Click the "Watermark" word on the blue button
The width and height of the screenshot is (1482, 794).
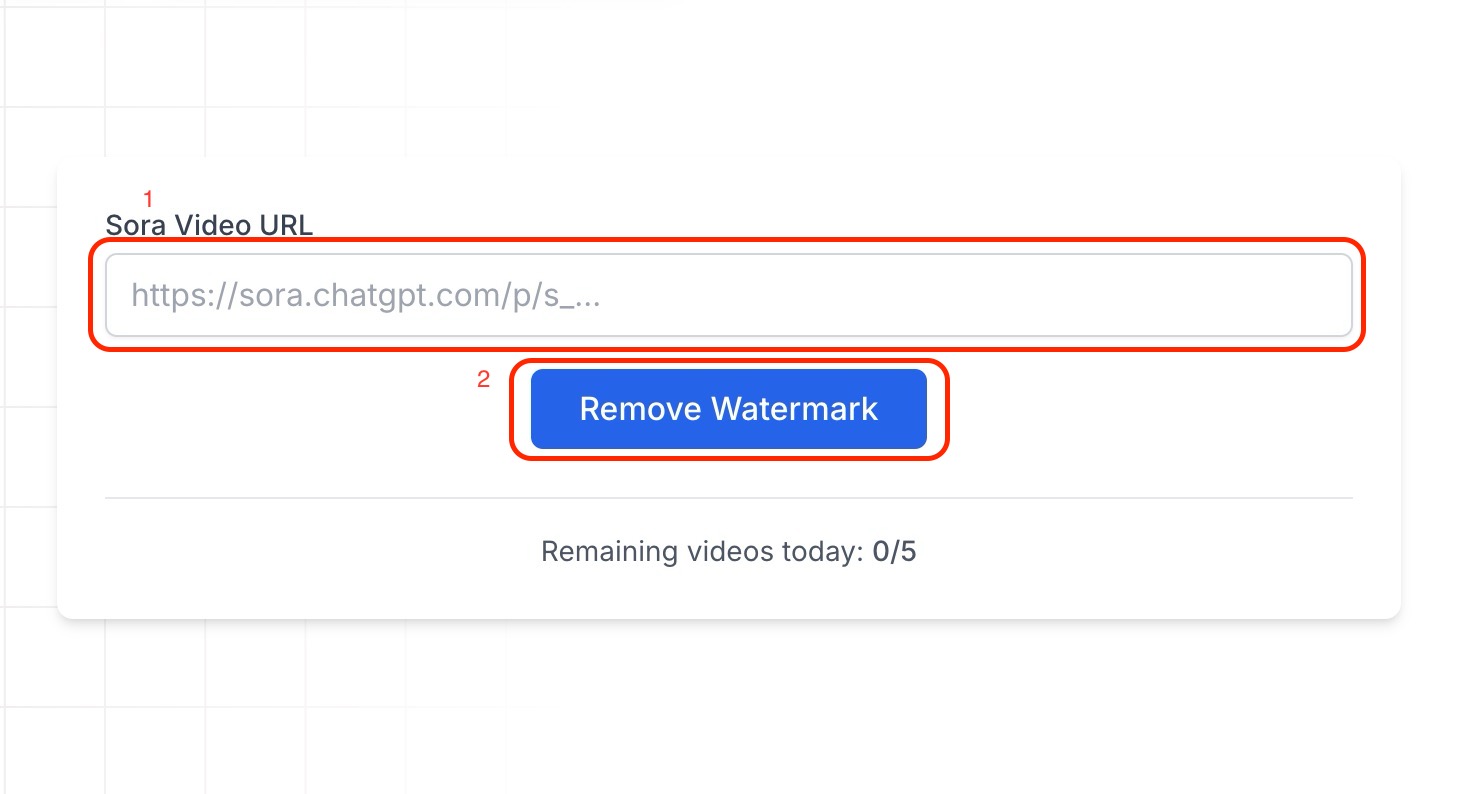coord(795,409)
